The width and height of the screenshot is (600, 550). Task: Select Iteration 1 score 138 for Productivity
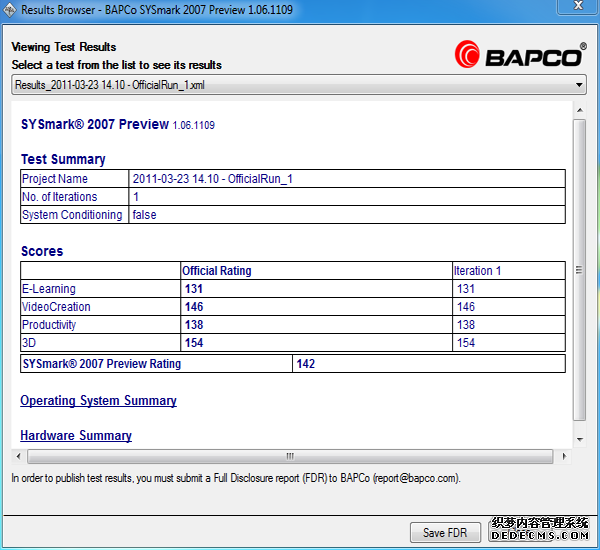pos(466,325)
